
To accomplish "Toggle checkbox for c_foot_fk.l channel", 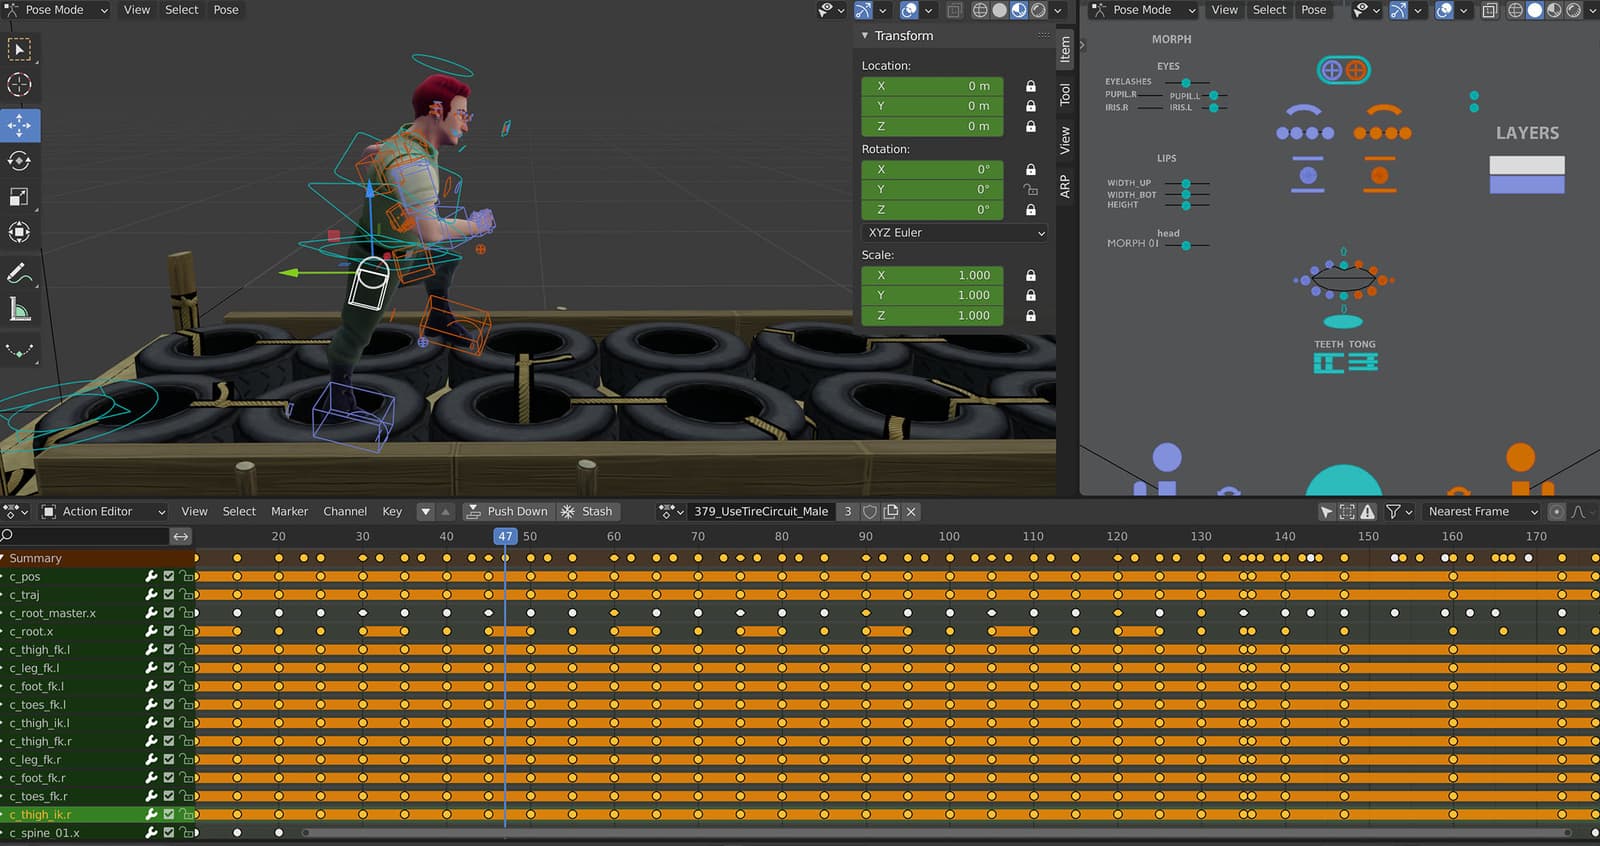I will (169, 686).
